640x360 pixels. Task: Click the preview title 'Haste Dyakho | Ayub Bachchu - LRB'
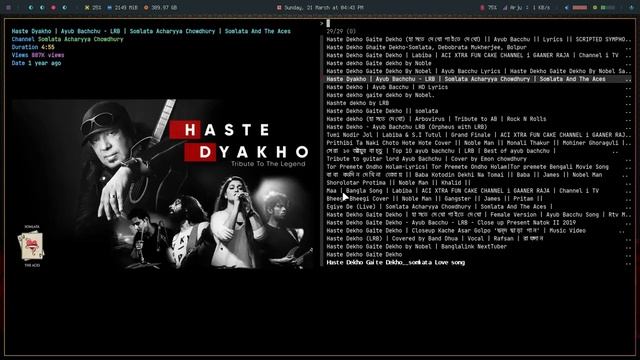(151, 31)
